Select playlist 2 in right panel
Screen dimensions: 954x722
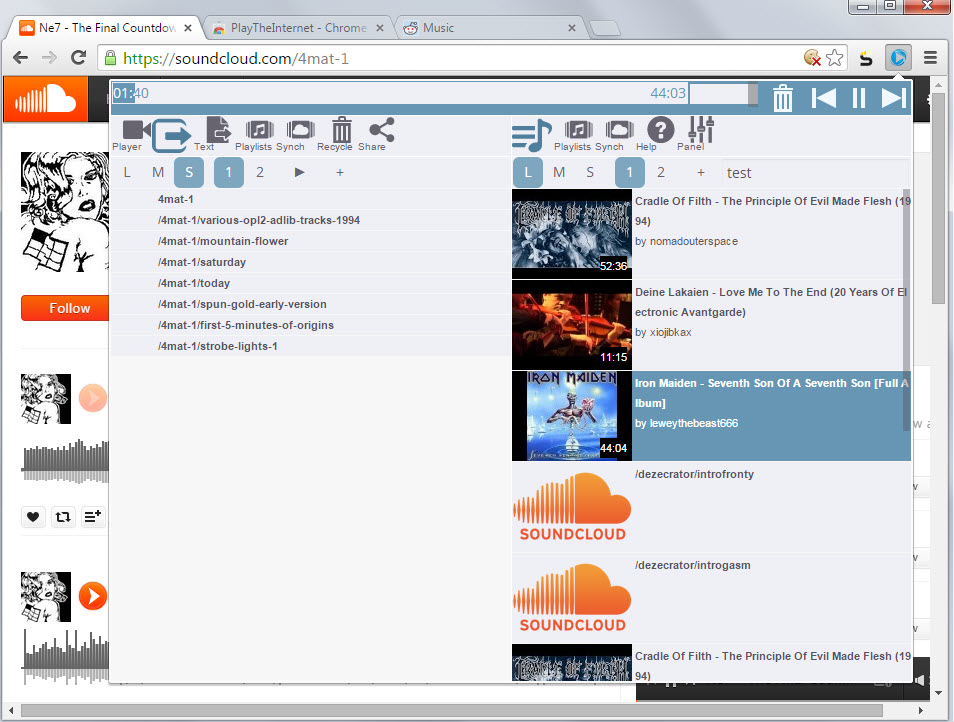(661, 173)
